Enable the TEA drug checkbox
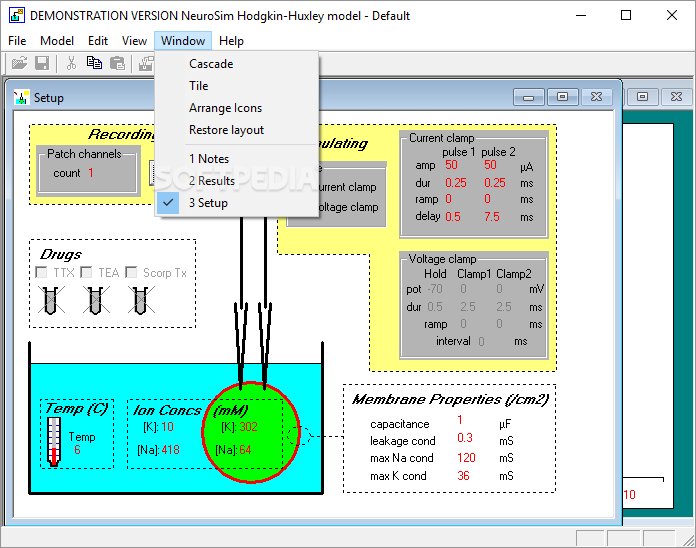696x548 pixels. 87,272
